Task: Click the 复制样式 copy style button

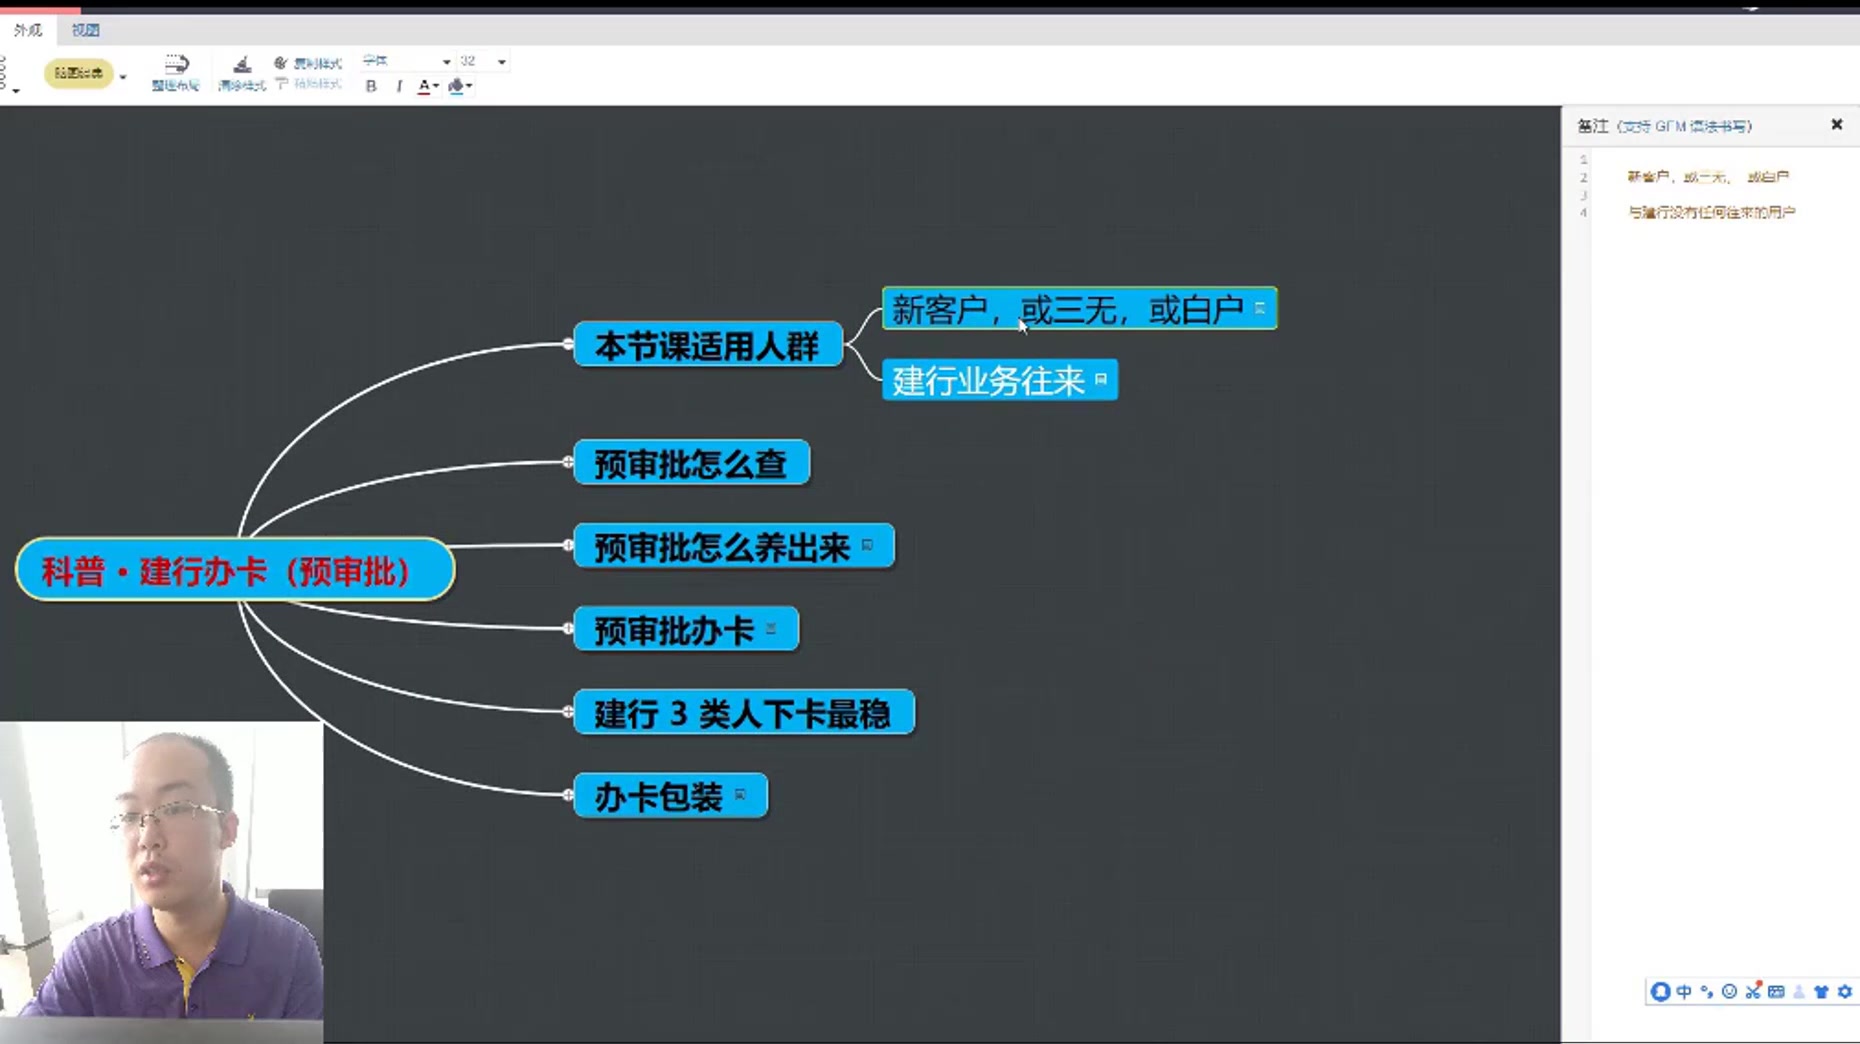Action: coord(308,63)
